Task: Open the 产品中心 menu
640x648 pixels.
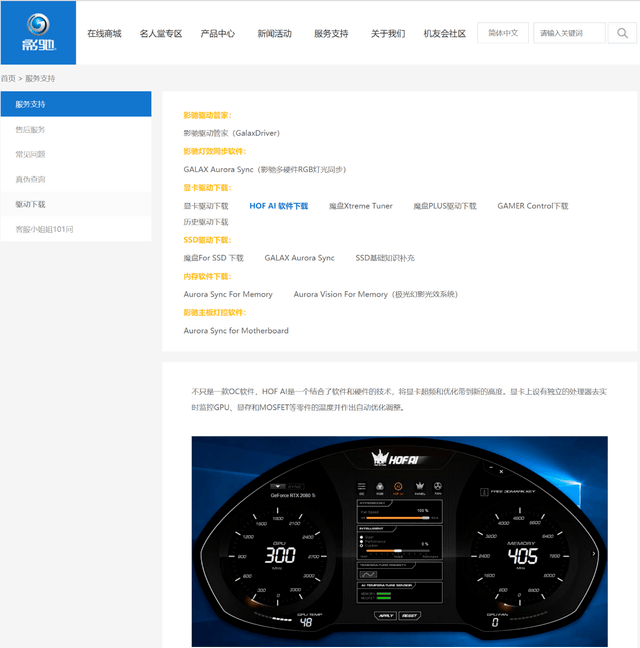Action: point(217,33)
